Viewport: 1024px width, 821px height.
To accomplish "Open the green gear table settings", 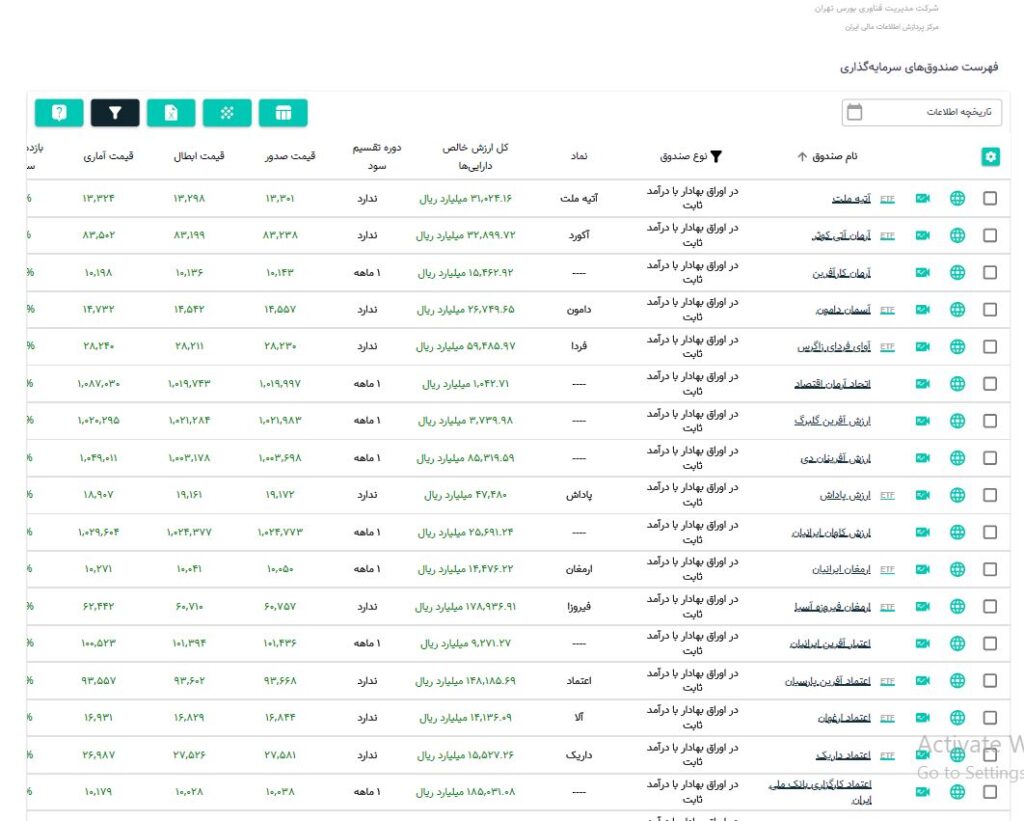I will click(990, 157).
